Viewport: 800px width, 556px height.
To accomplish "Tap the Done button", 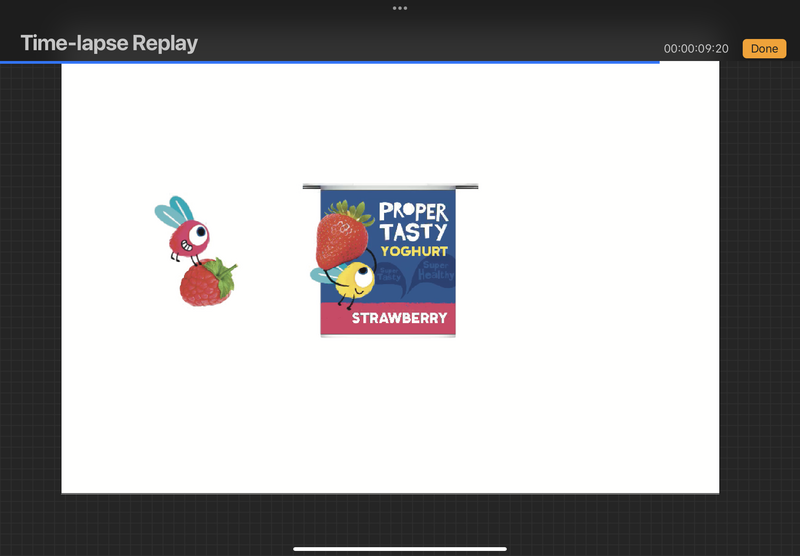I will (x=764, y=49).
